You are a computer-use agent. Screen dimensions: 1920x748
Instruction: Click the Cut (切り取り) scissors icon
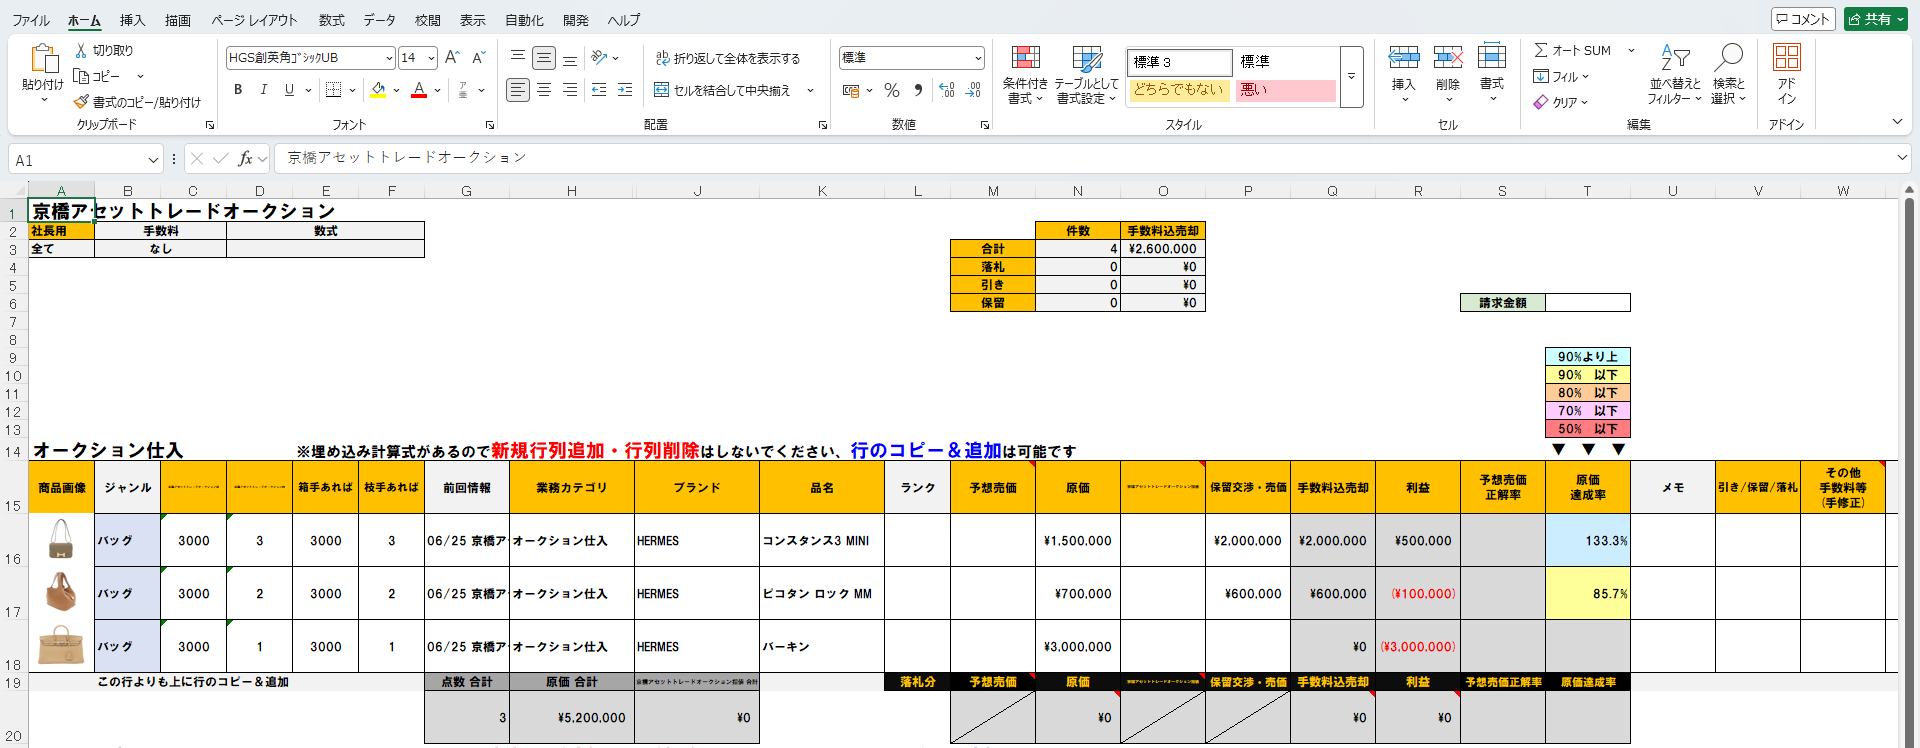coord(81,50)
